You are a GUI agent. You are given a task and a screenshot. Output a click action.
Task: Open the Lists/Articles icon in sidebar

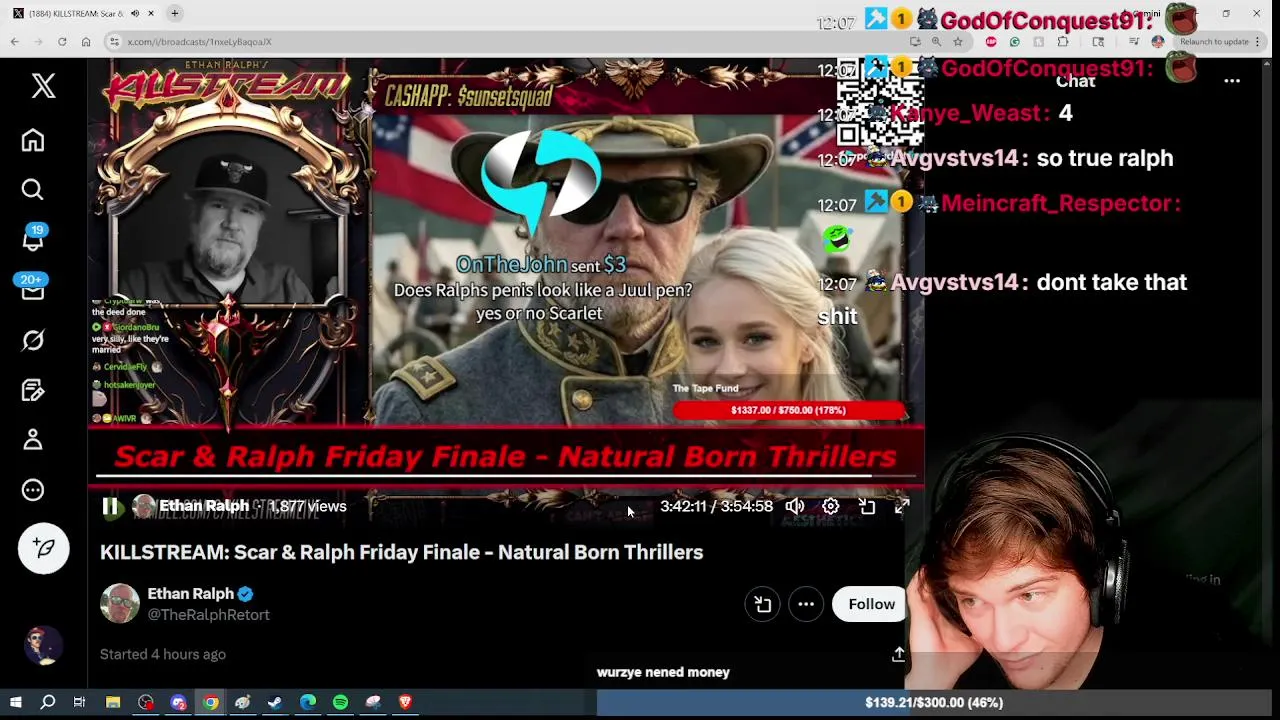point(33,390)
